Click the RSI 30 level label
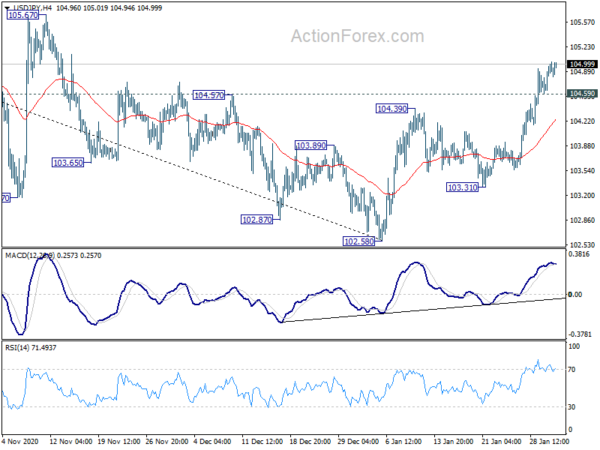 573,407
